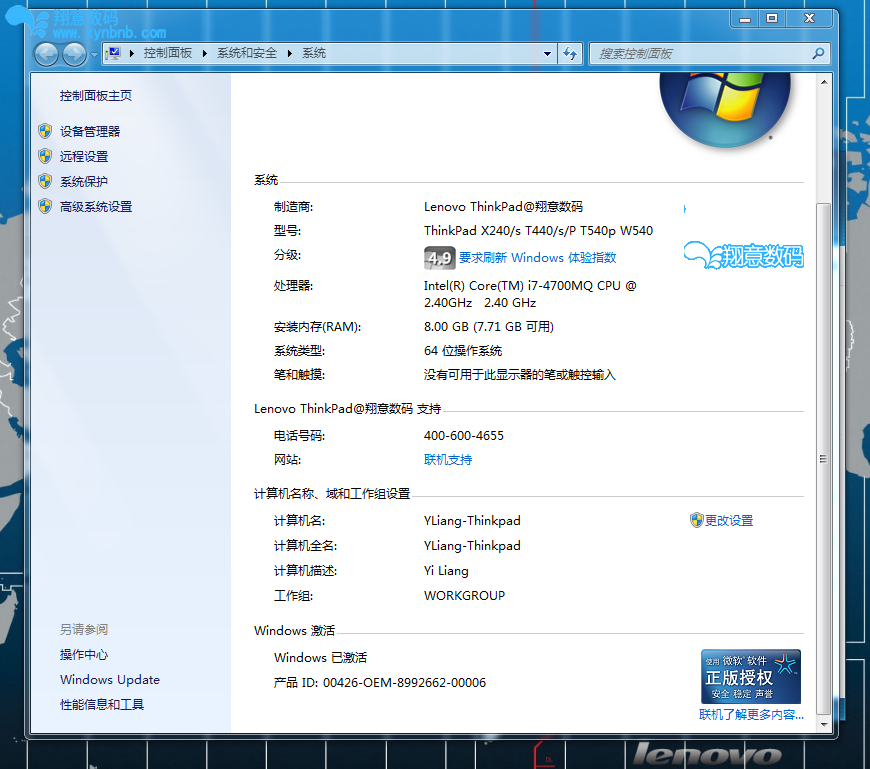Click the product ID 00426-OEM-8992662-00006 text
This screenshot has height=769, width=870.
click(404, 682)
